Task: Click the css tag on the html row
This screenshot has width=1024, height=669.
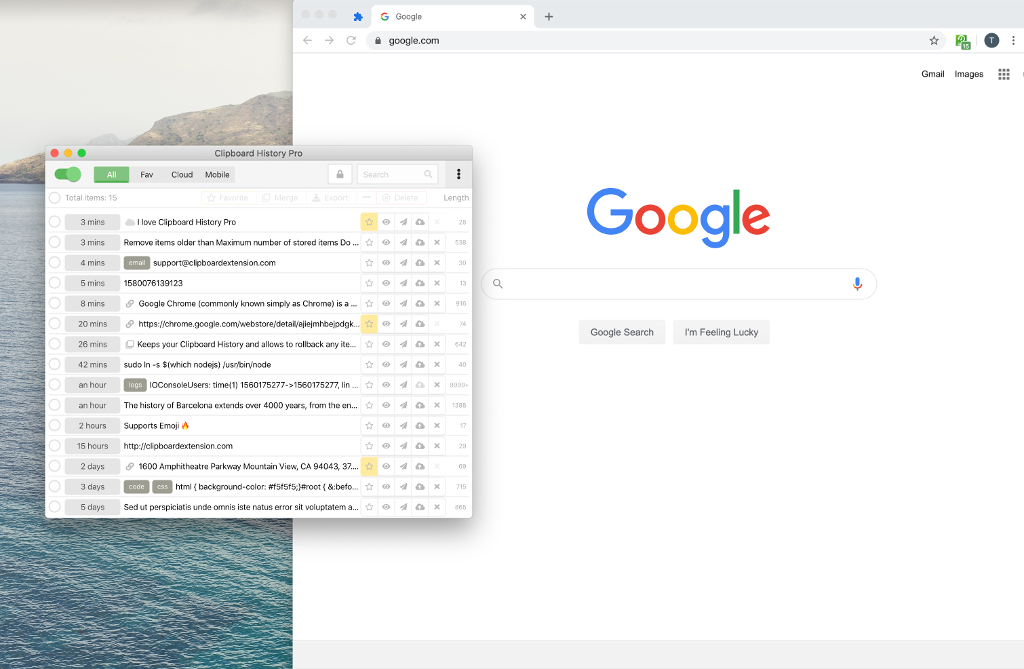Action: (x=162, y=487)
